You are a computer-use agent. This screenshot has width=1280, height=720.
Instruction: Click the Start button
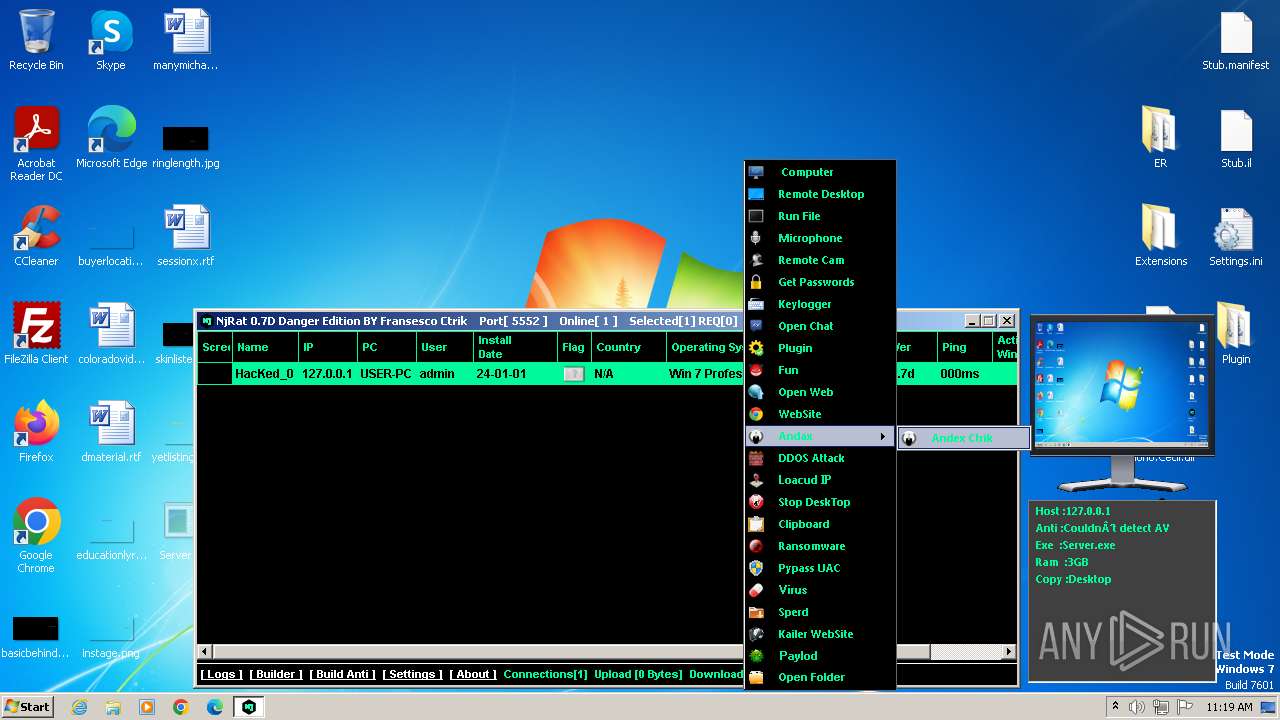[28, 706]
